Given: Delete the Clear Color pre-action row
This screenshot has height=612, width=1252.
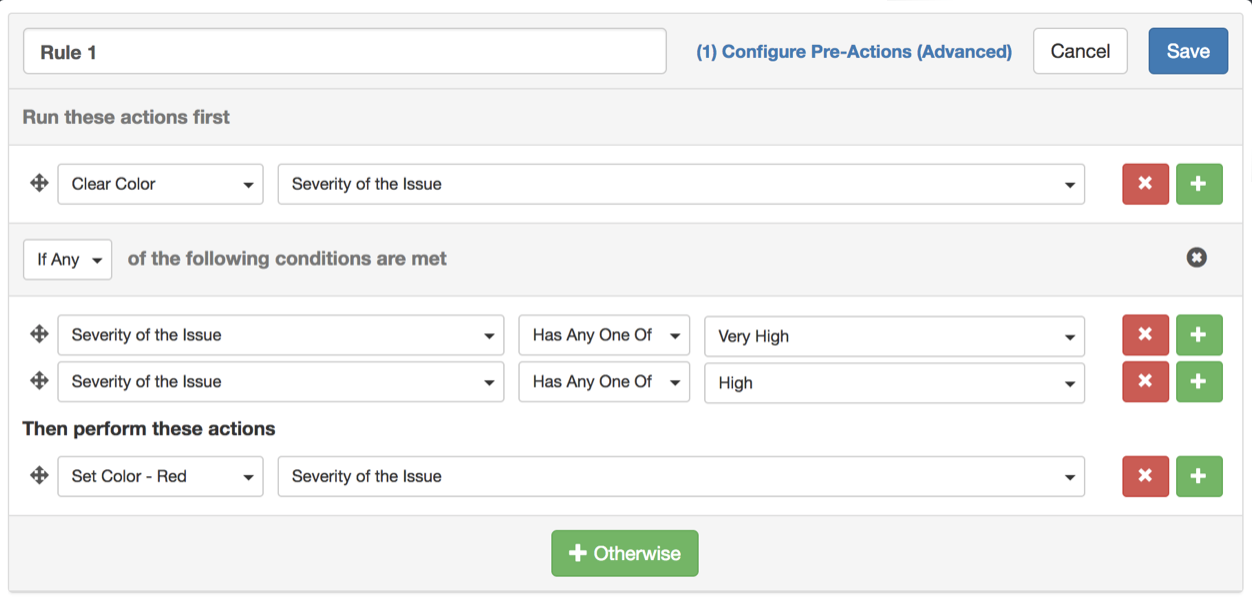Looking at the screenshot, I should (x=1145, y=184).
